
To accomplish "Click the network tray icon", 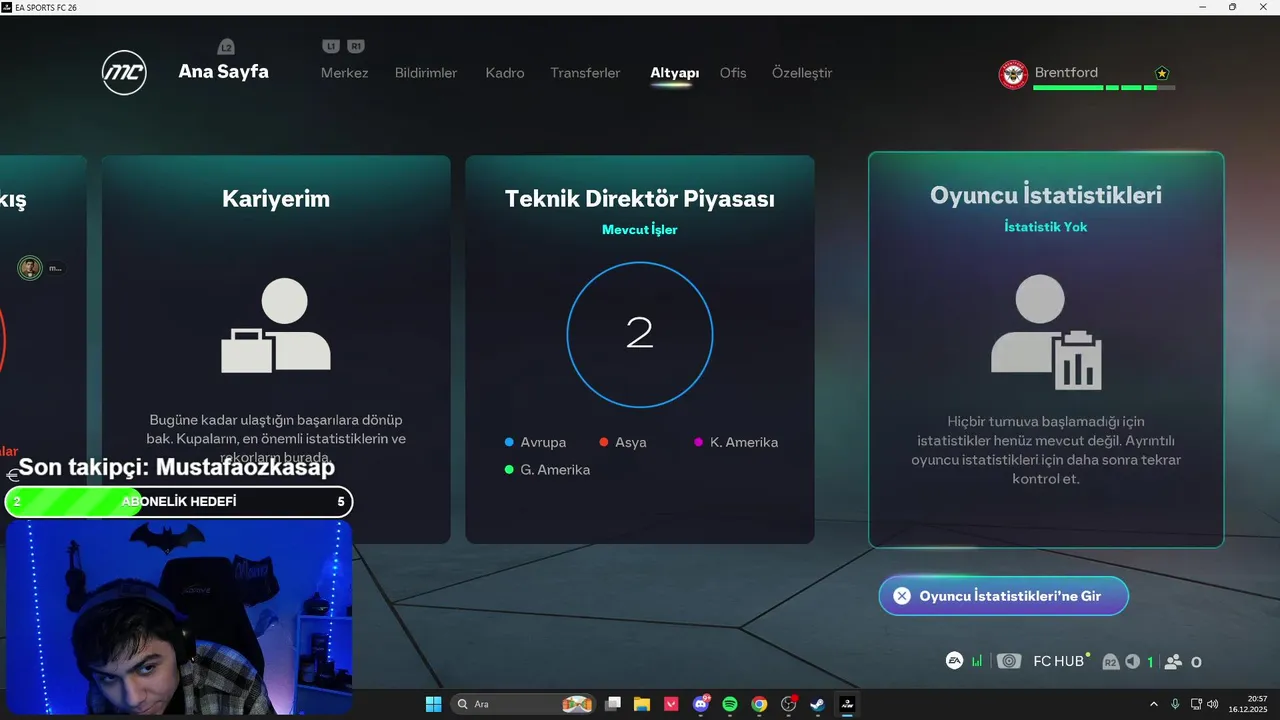I will (x=1197, y=704).
